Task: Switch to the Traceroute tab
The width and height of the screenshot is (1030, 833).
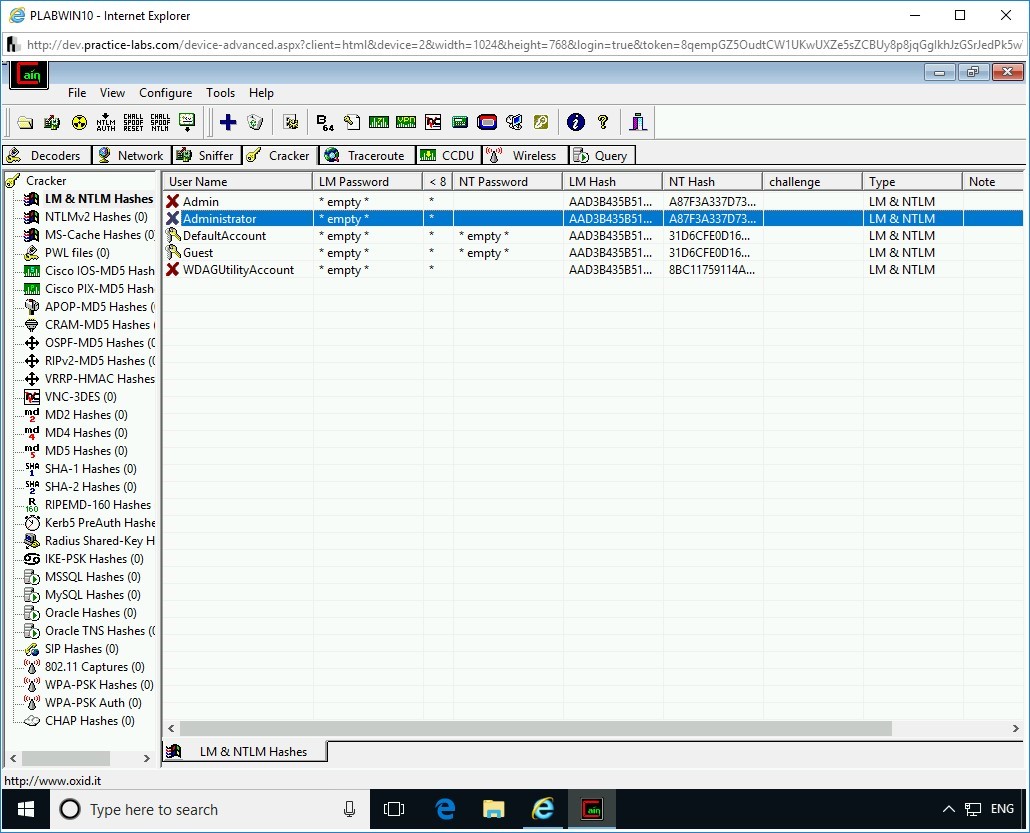Action: [x=364, y=155]
